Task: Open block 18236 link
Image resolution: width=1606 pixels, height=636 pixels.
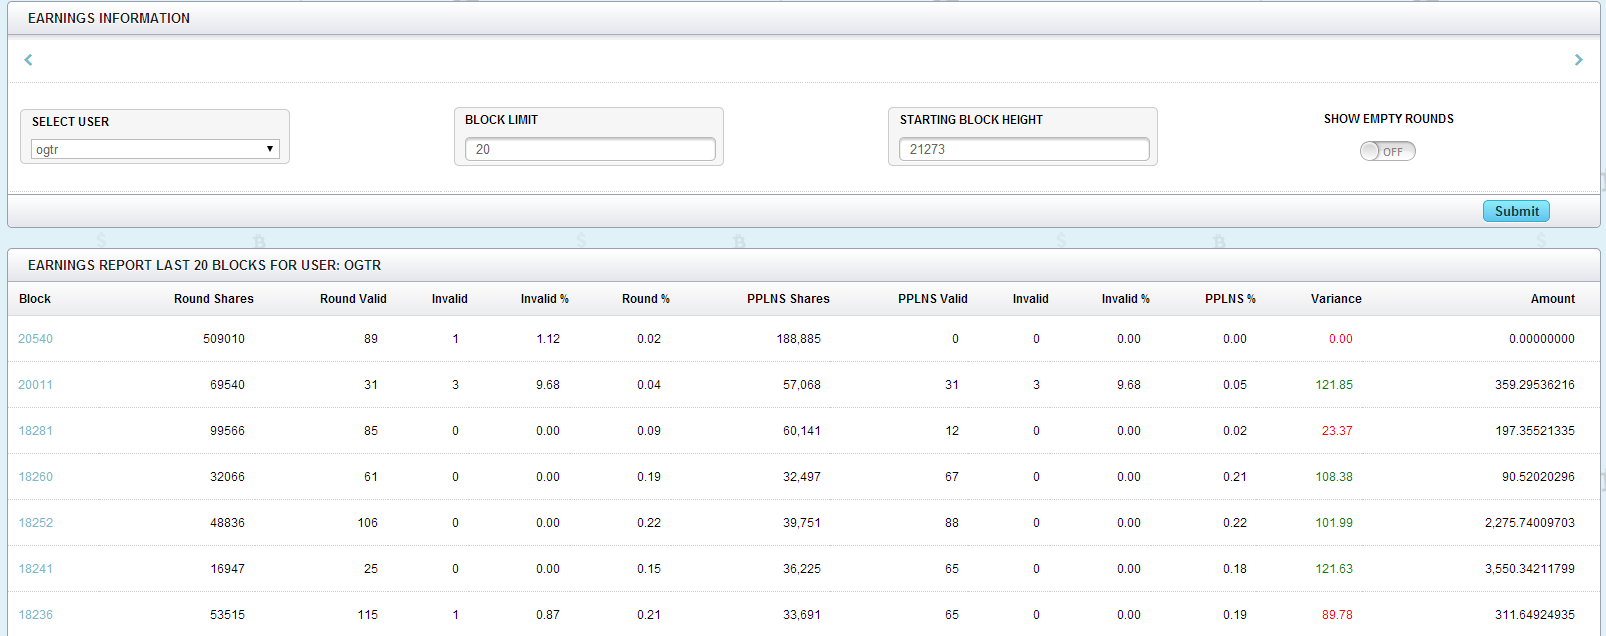Action: (x=35, y=615)
